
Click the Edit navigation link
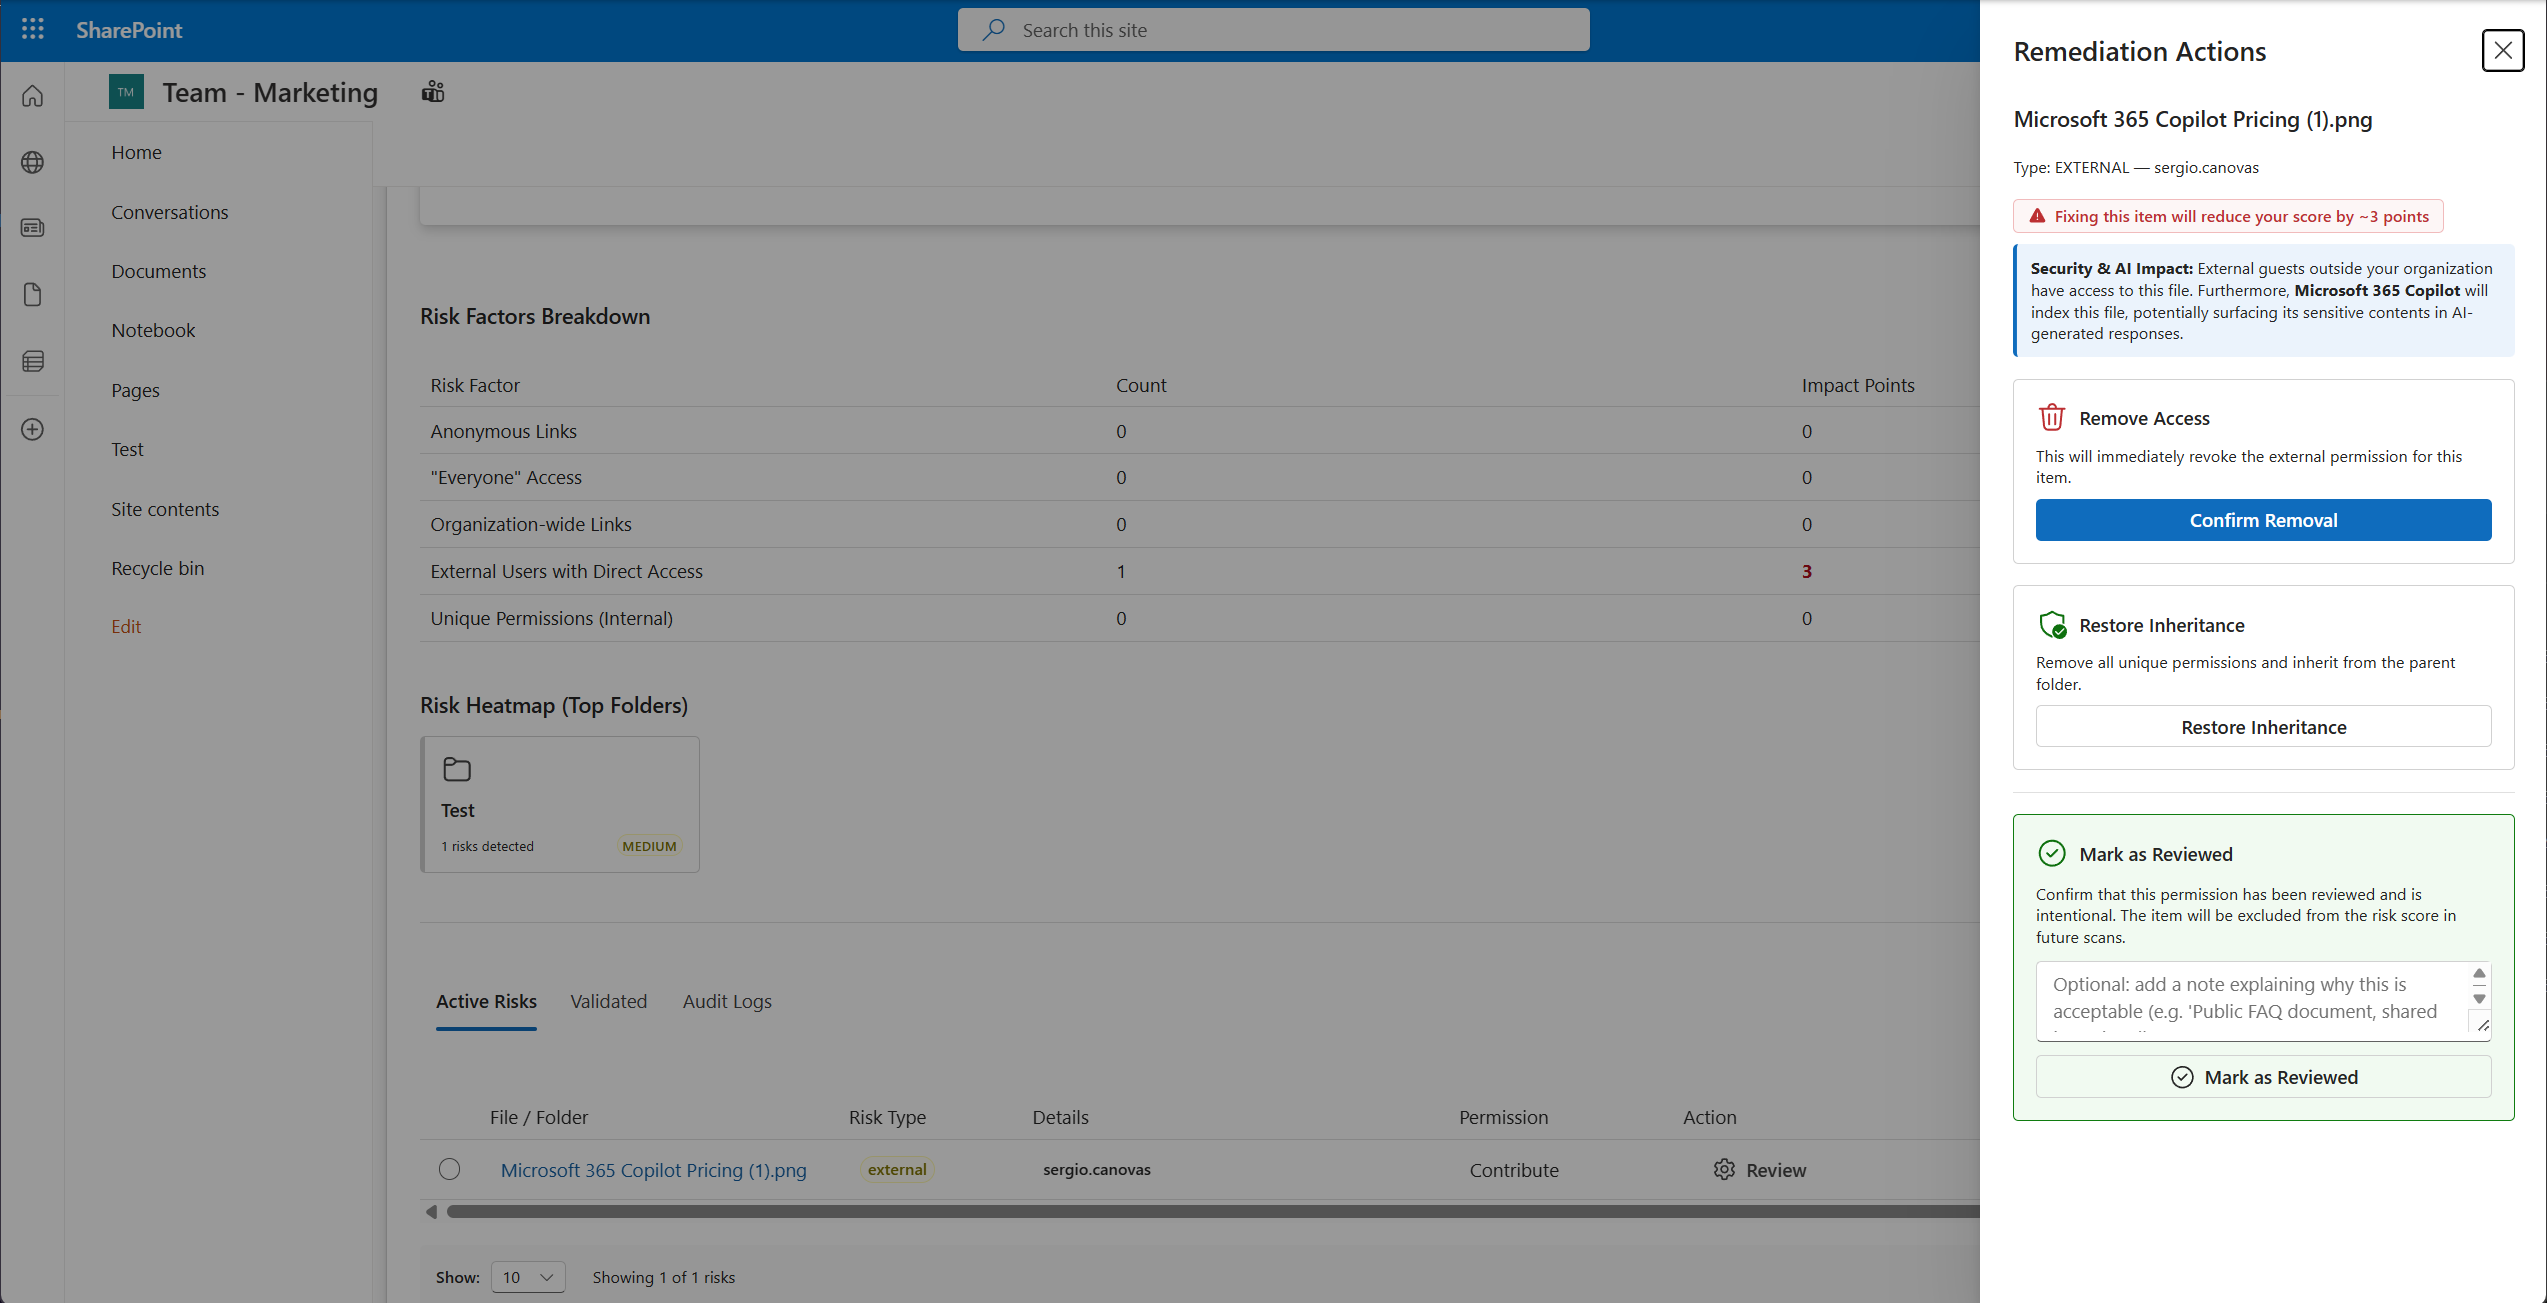126,627
